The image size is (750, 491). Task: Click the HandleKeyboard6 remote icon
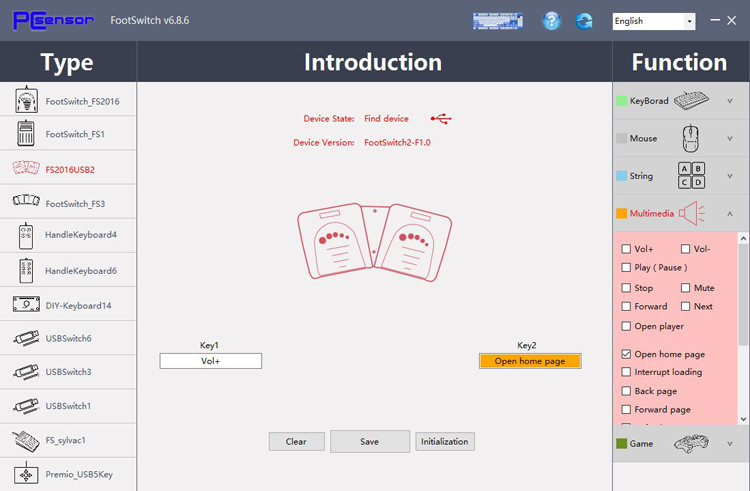coord(26,271)
